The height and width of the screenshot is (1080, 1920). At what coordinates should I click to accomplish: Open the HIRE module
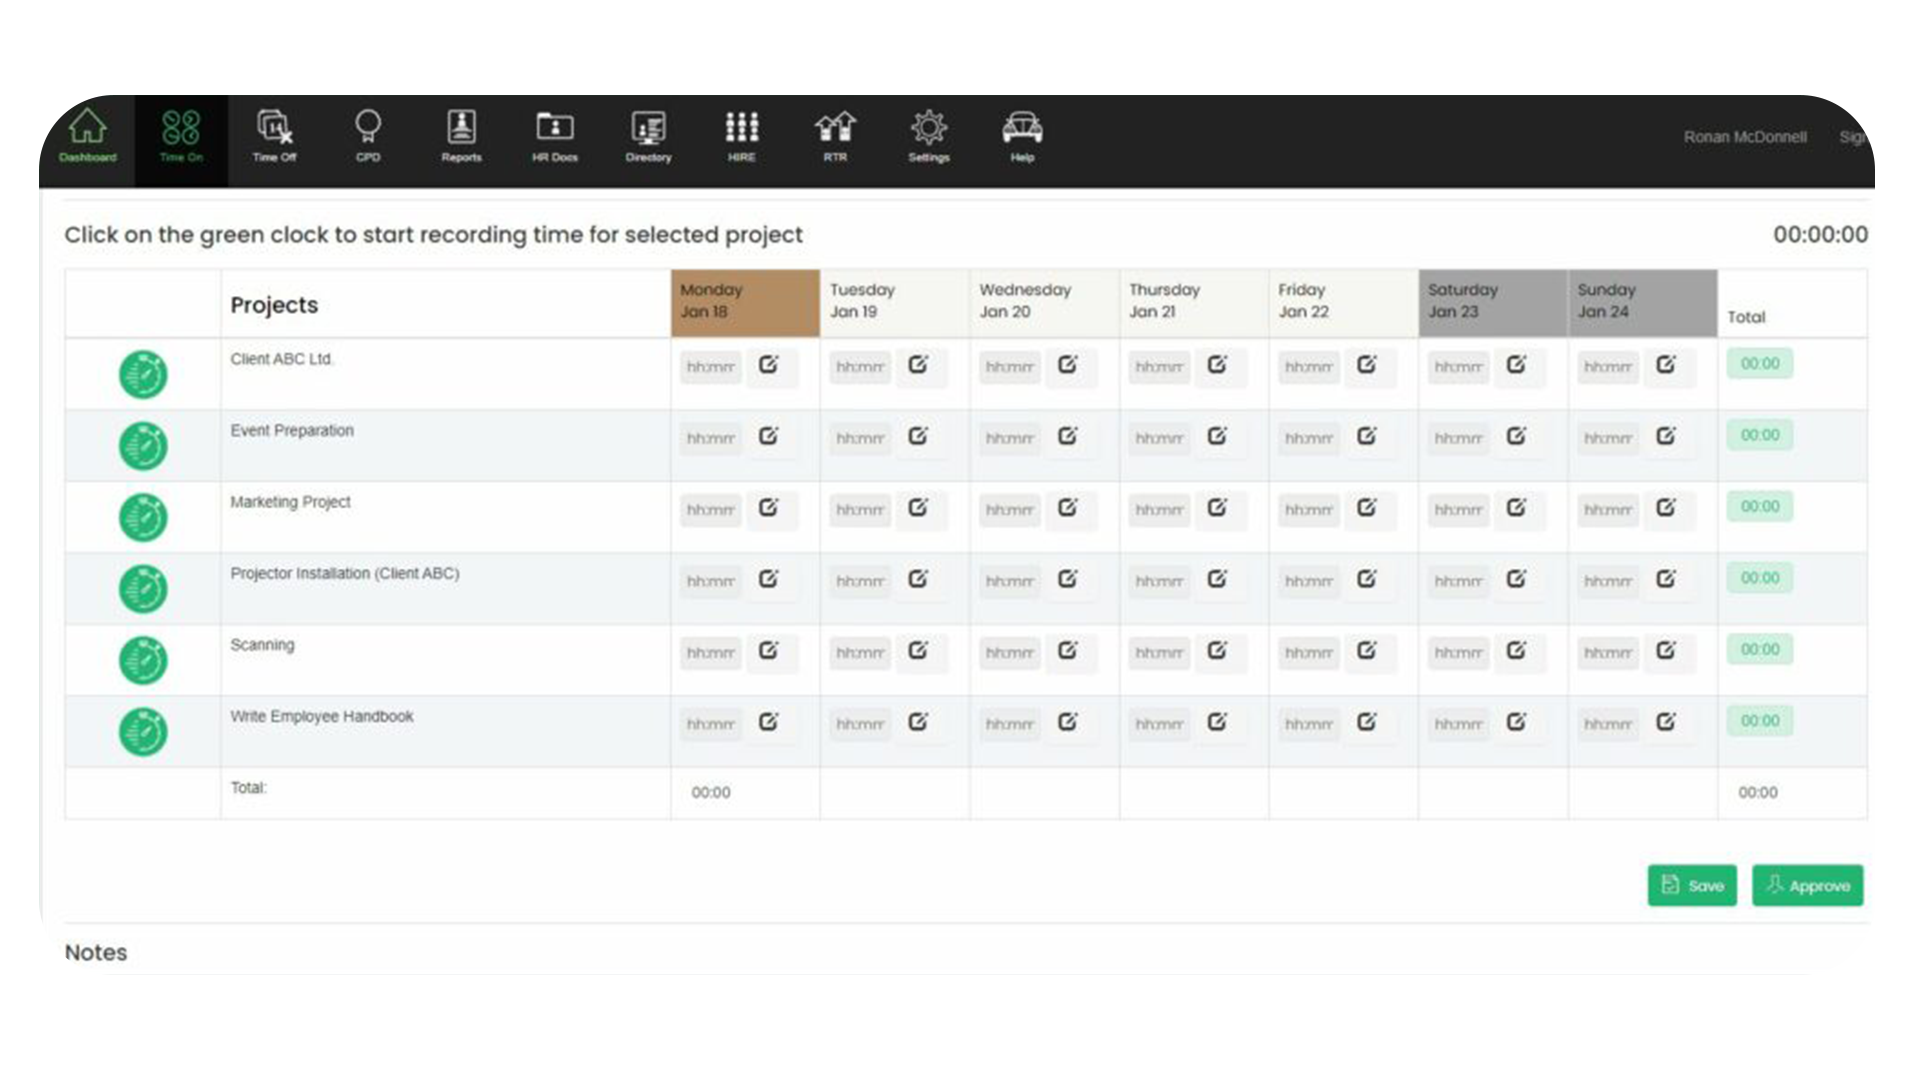pos(741,137)
